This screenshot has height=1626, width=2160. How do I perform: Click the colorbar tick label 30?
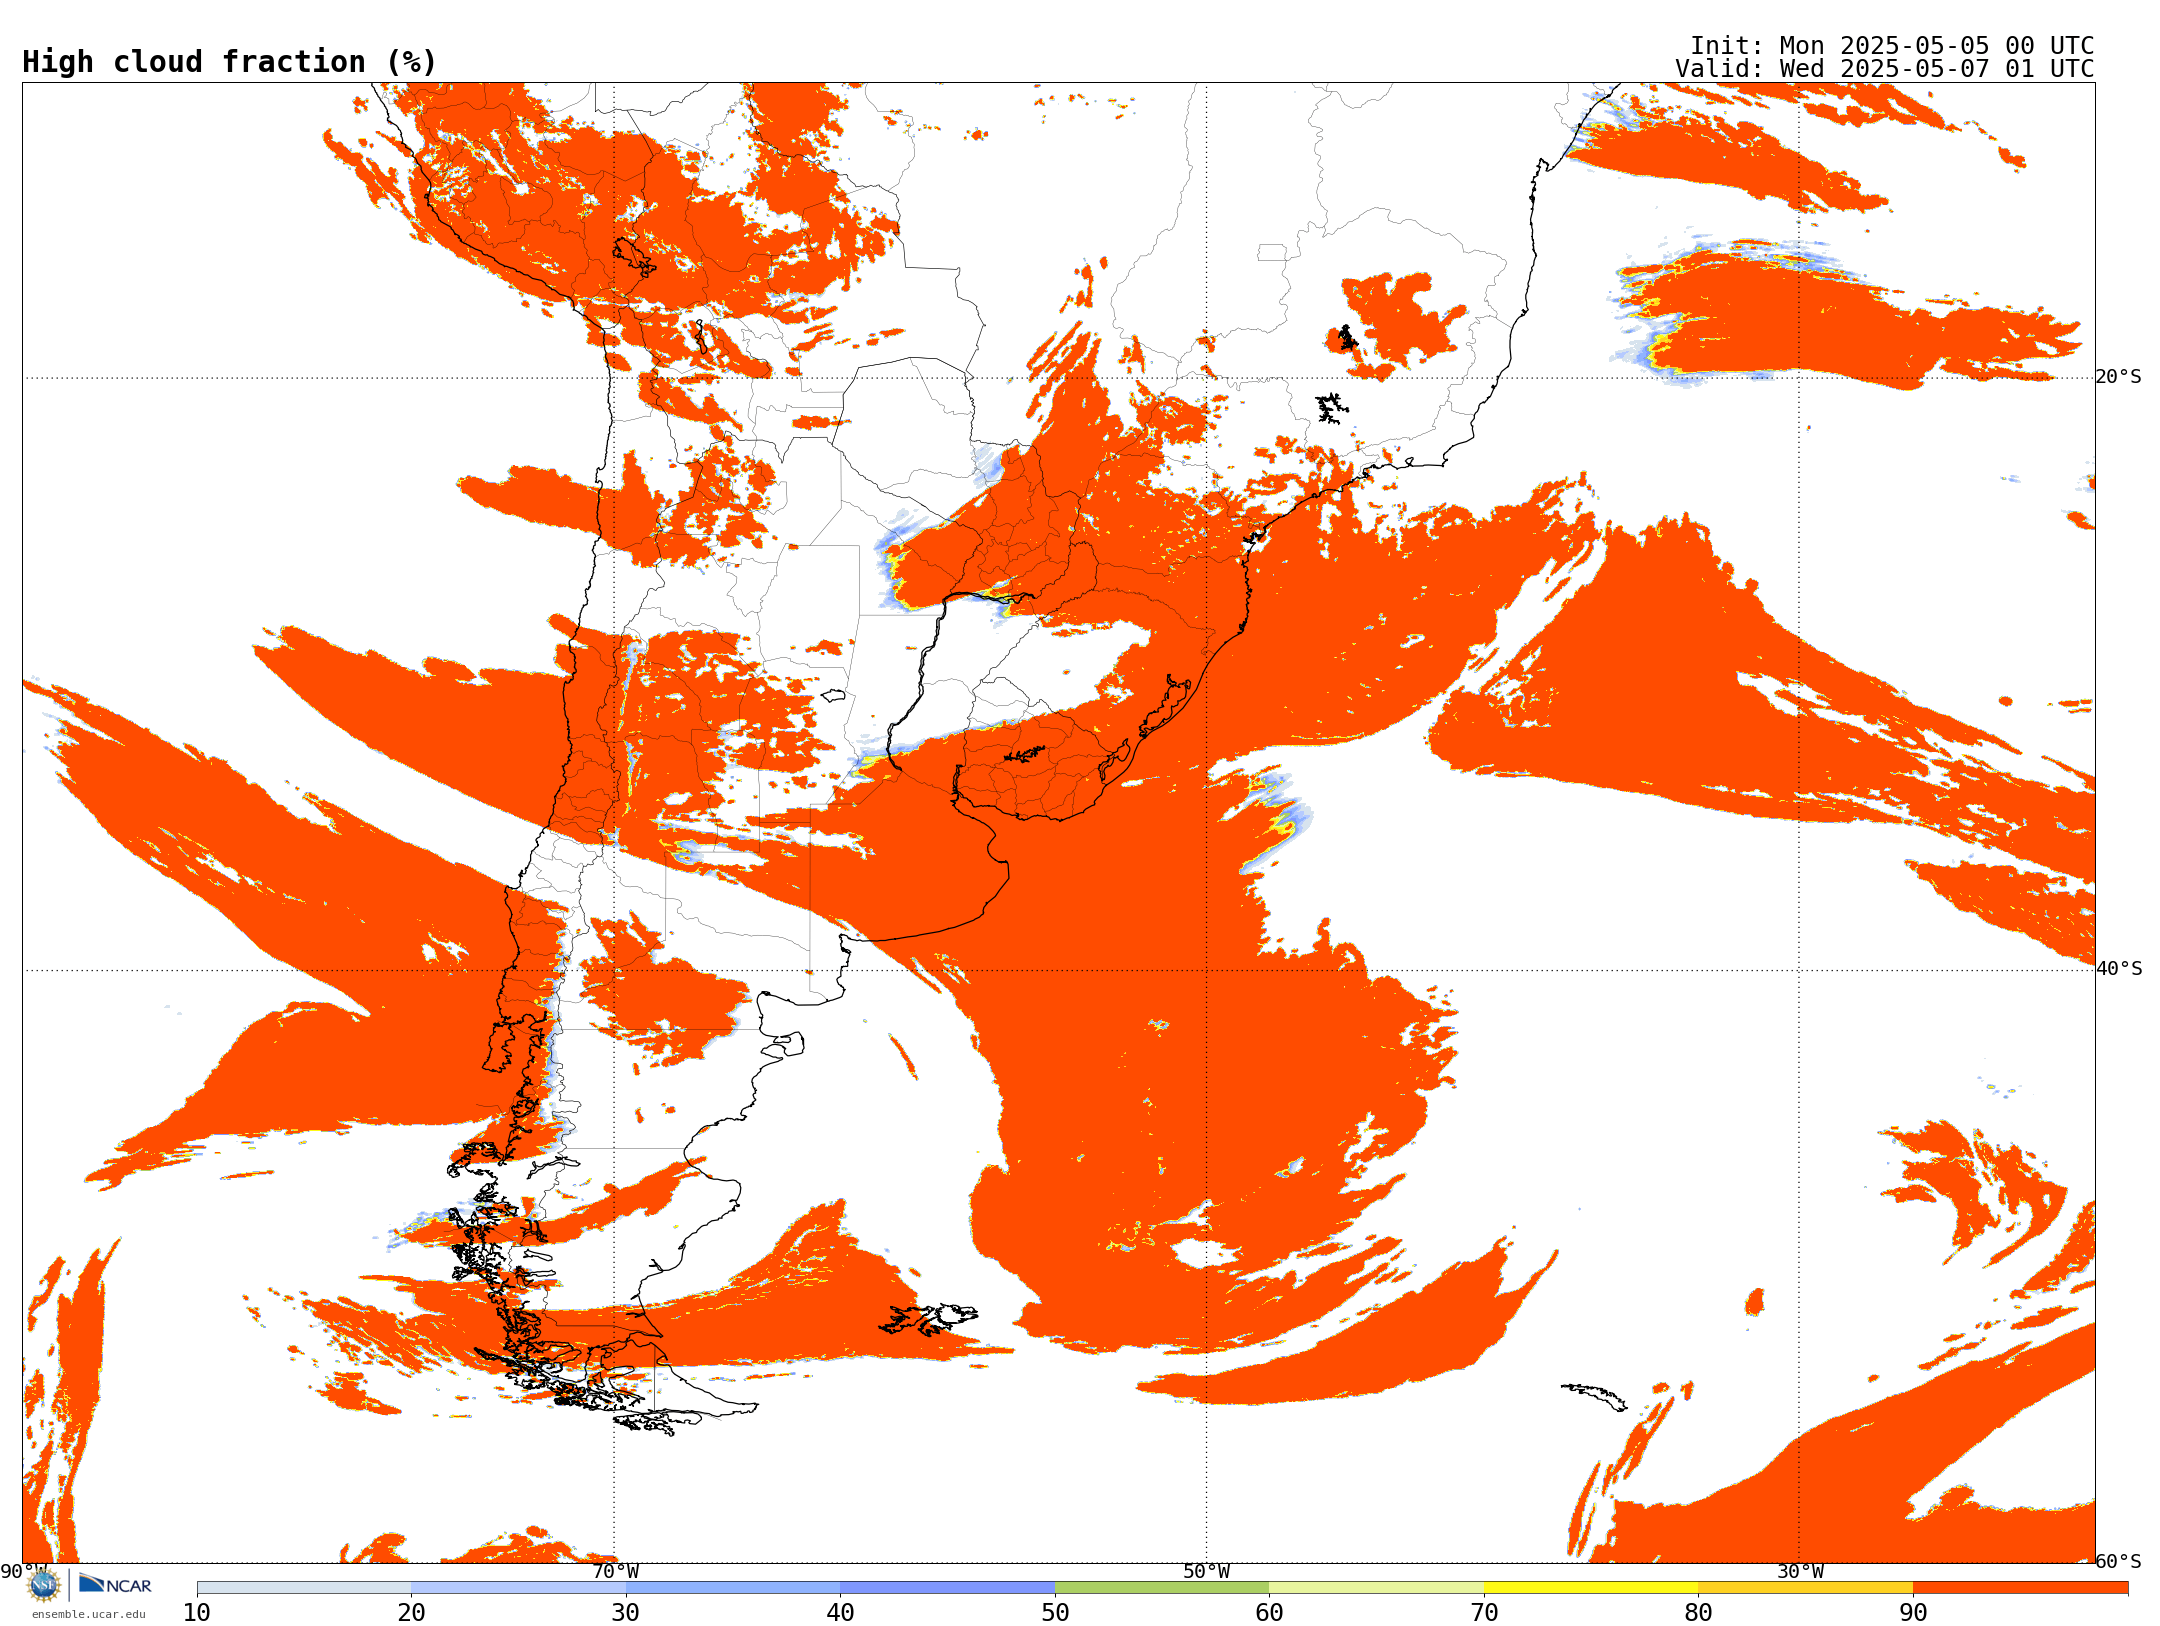coord(626,1613)
